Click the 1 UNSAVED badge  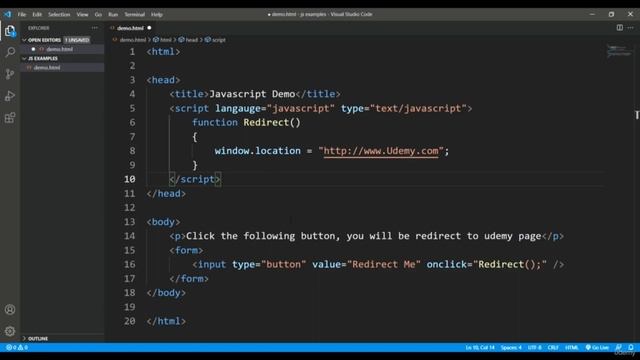pos(77,40)
